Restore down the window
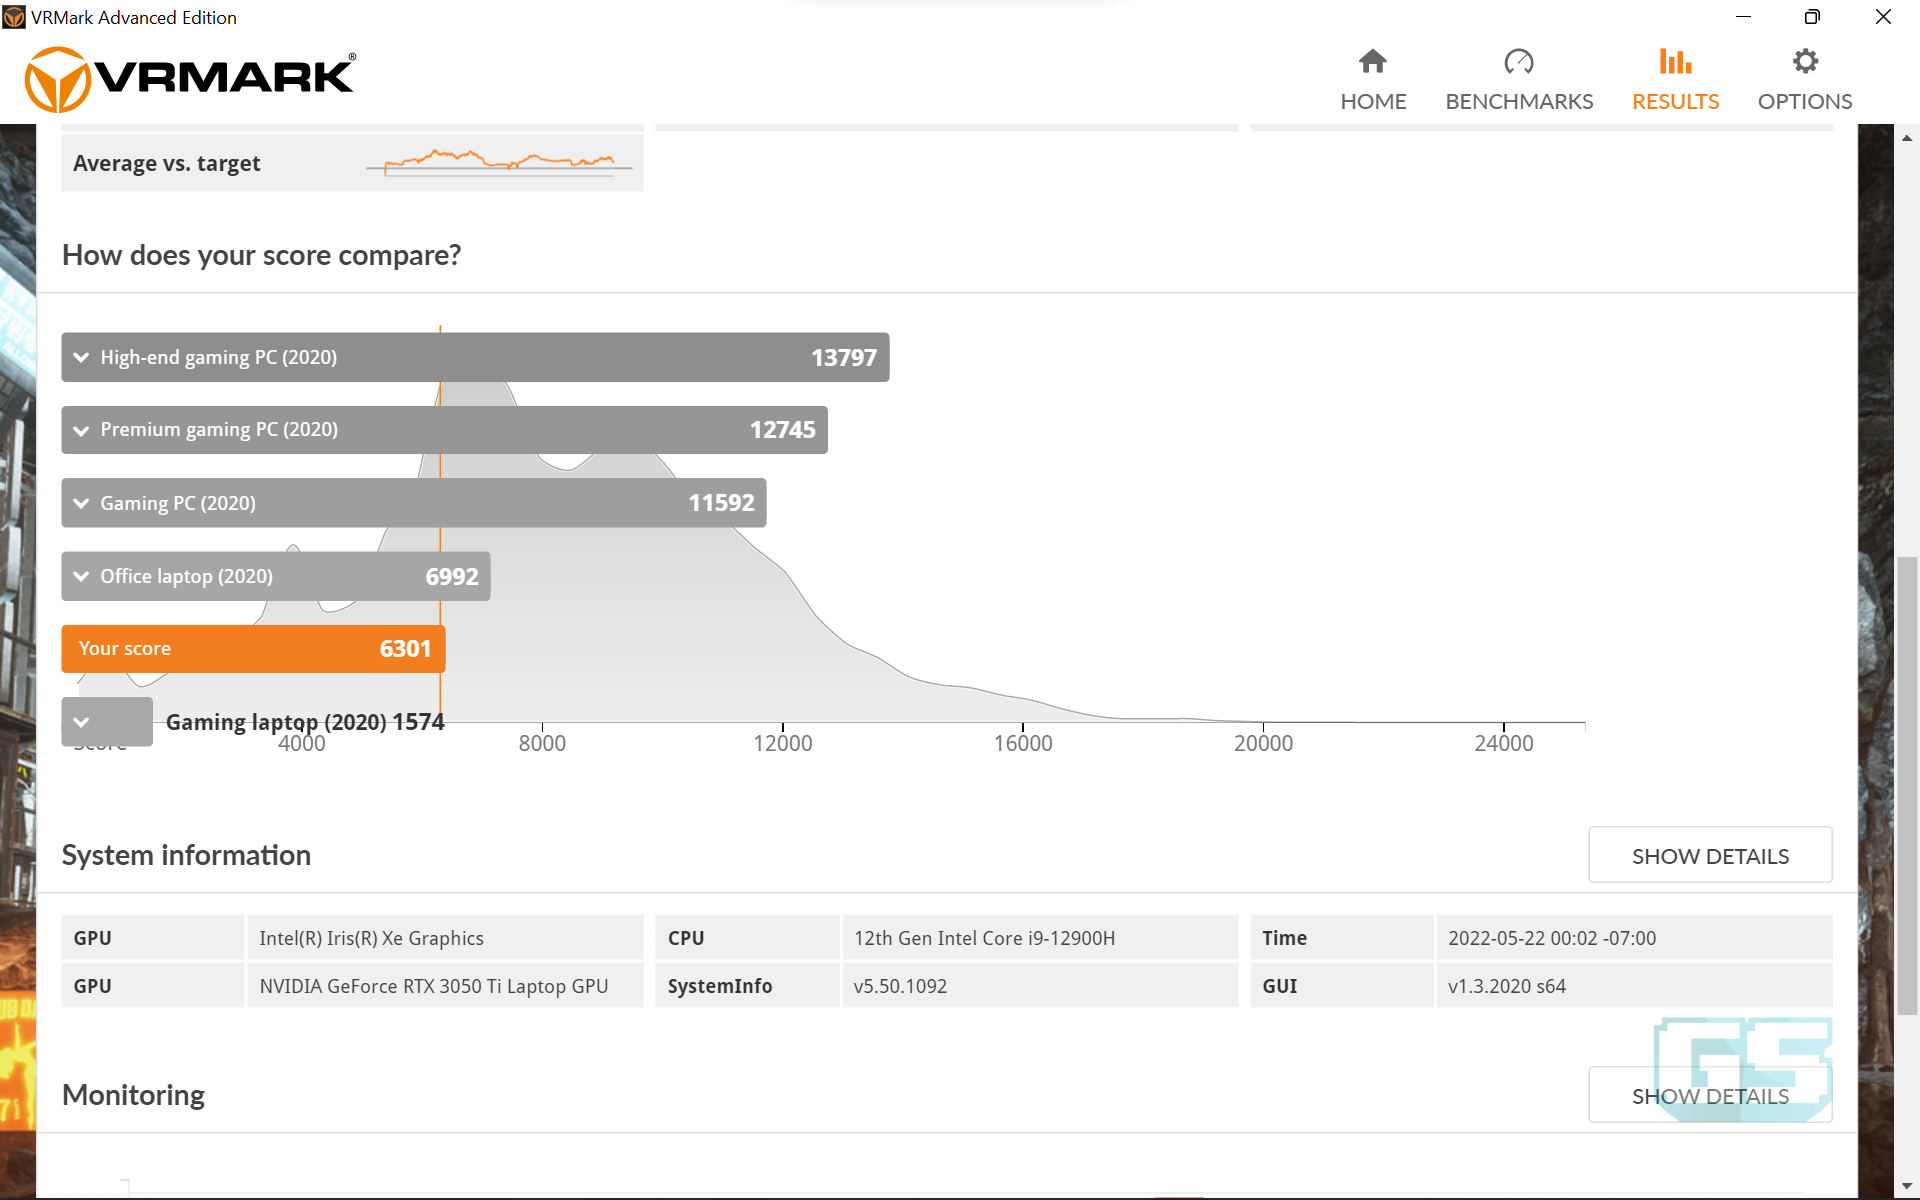The width and height of the screenshot is (1920, 1200). 1812,17
